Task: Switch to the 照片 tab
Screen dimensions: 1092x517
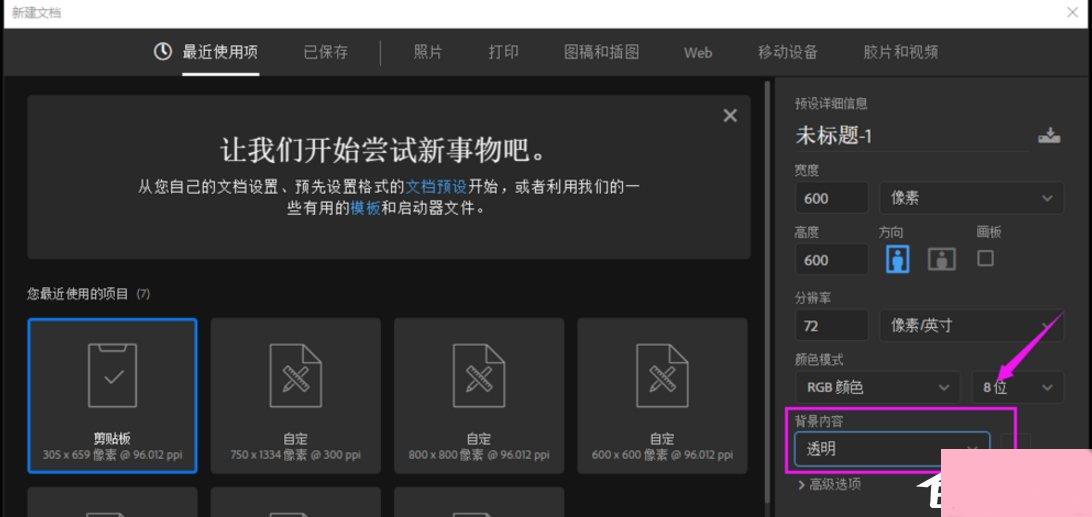Action: click(x=428, y=52)
